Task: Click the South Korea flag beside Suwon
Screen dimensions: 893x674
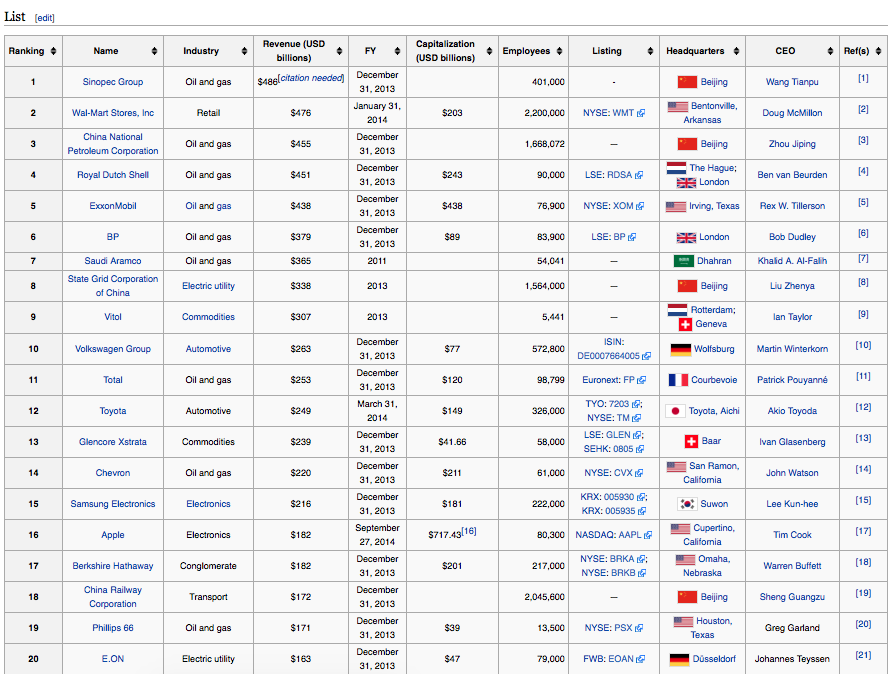Action: [x=687, y=504]
